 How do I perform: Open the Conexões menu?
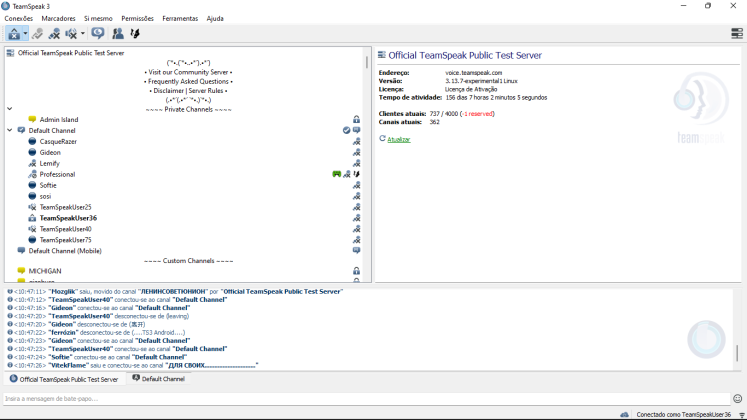19,19
